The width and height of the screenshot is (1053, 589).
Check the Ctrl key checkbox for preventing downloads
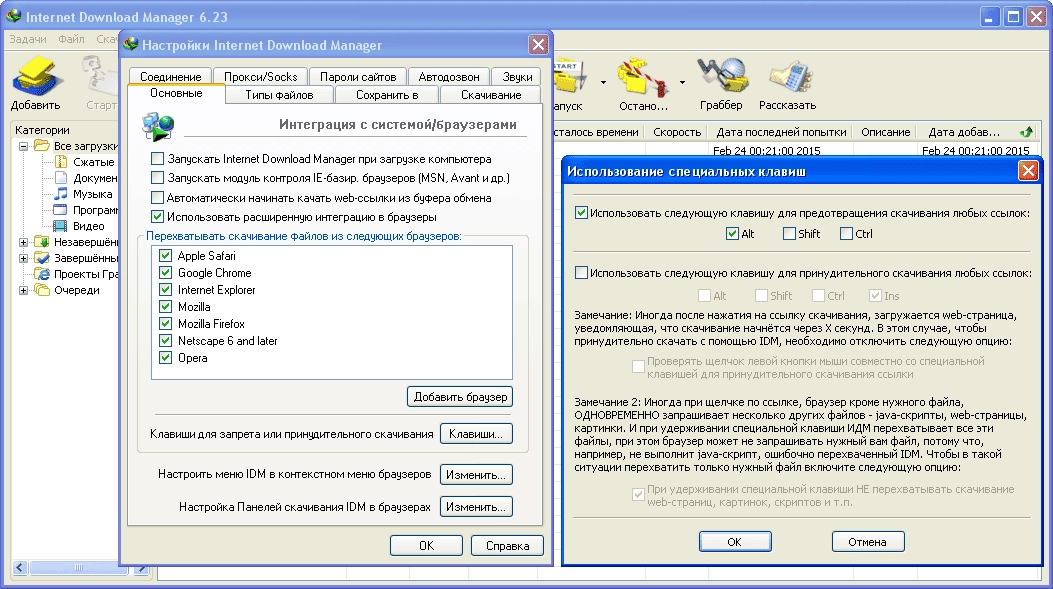pos(846,234)
